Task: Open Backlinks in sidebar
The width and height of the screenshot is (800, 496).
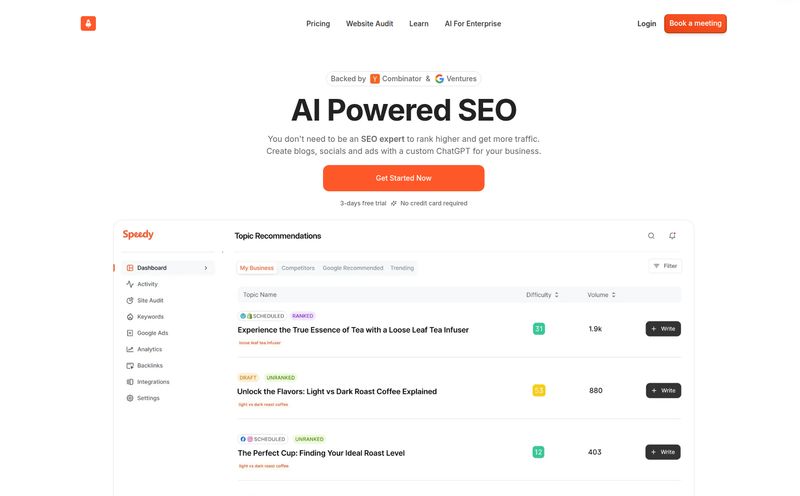Action: tap(144, 366)
